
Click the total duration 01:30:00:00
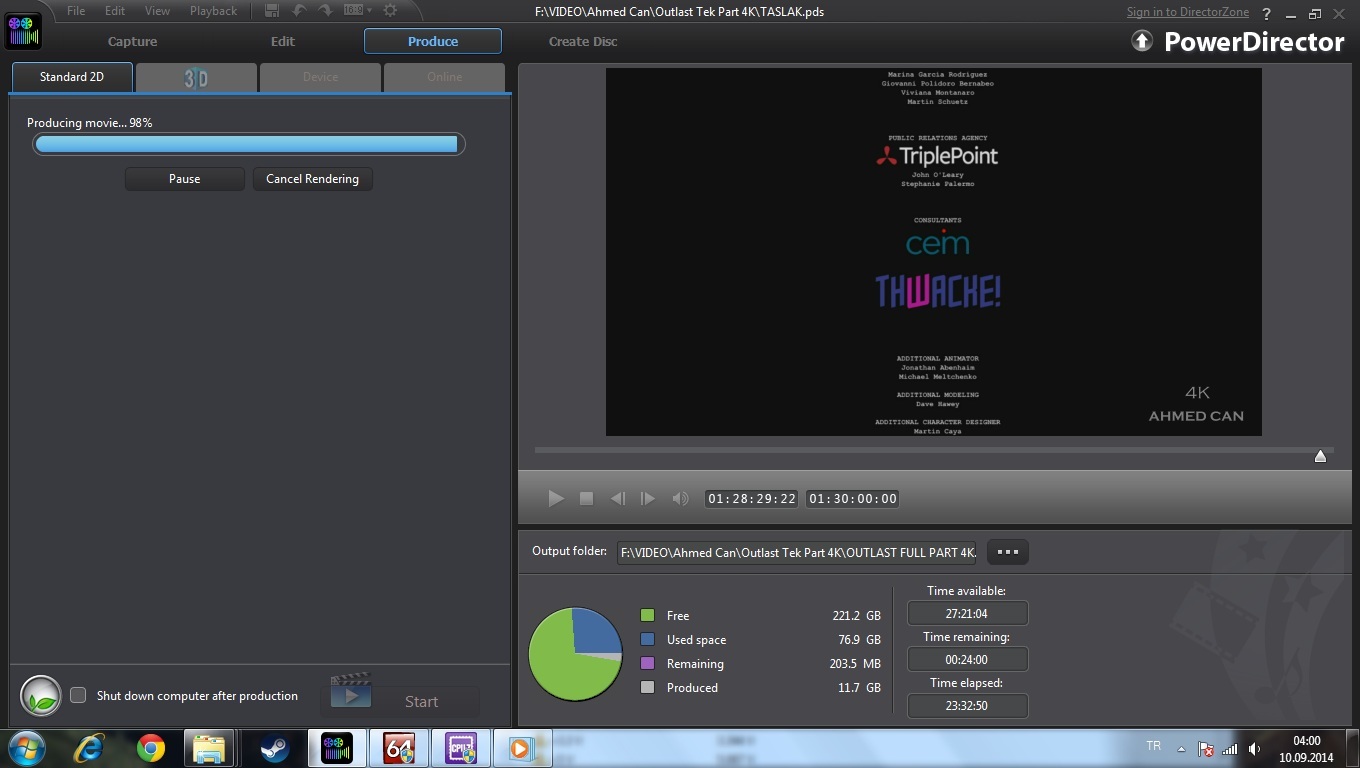pyautogui.click(x=853, y=498)
